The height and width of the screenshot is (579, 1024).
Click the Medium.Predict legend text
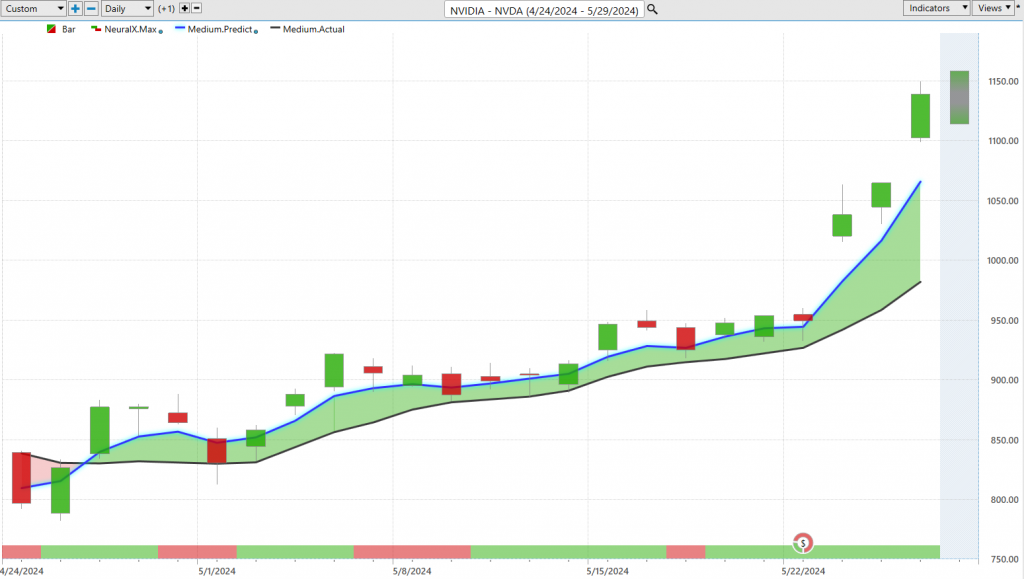(x=220, y=29)
